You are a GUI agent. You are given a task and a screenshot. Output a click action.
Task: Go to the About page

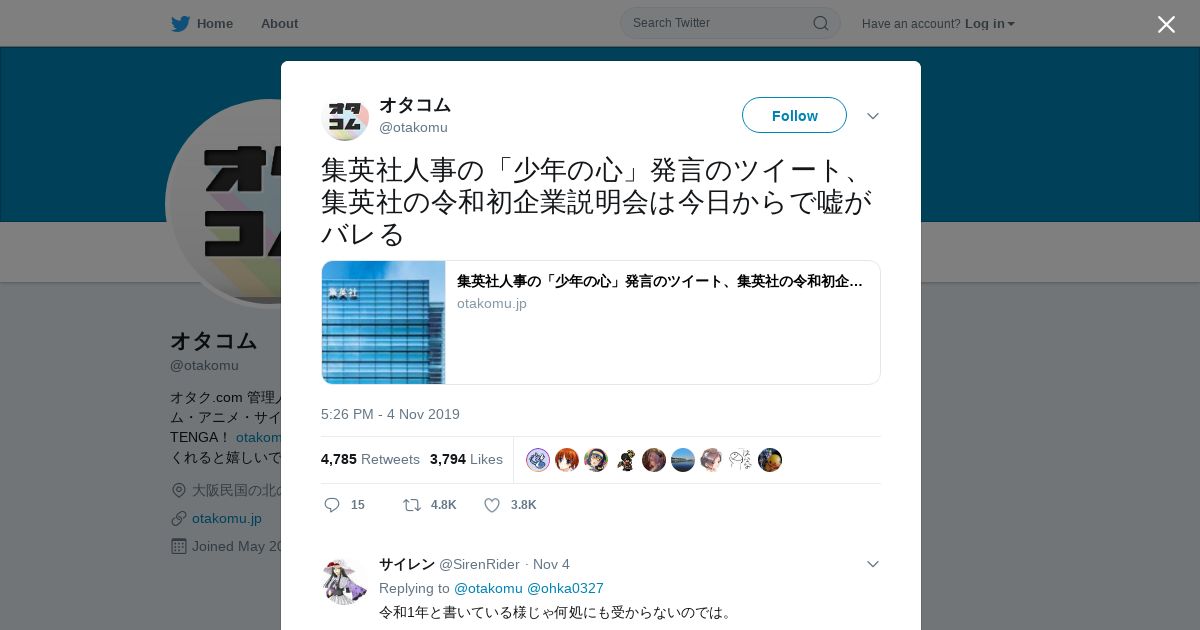(x=279, y=23)
